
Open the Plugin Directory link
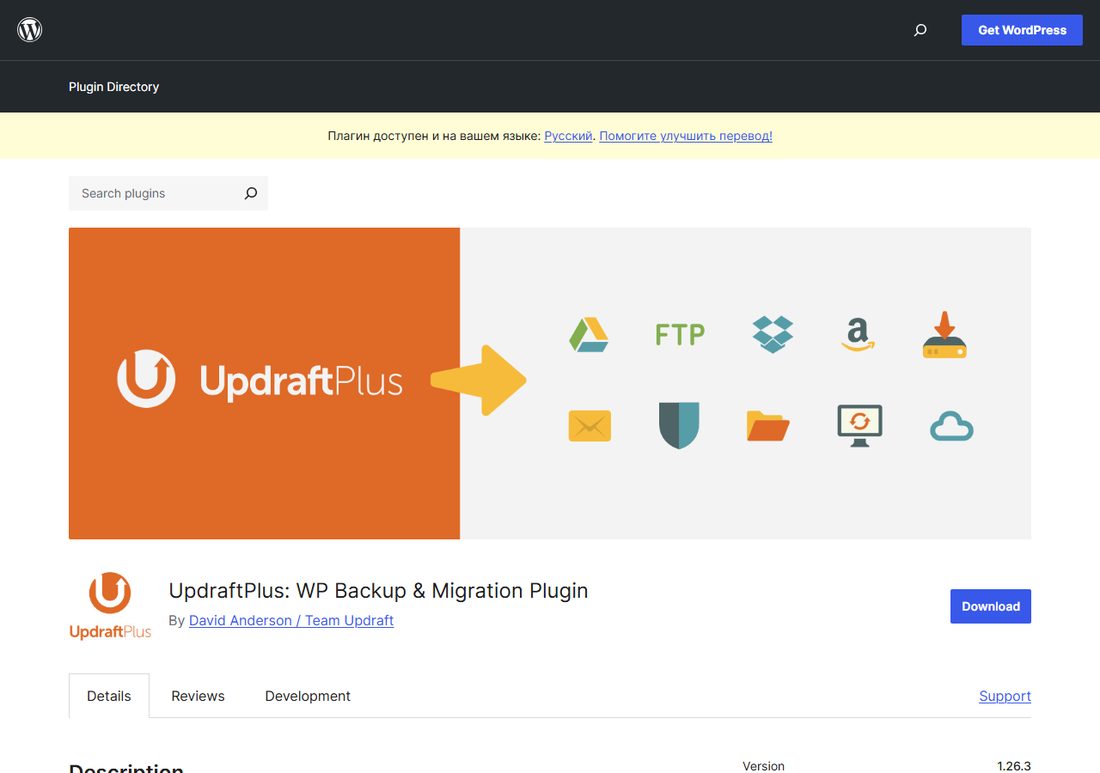click(114, 86)
